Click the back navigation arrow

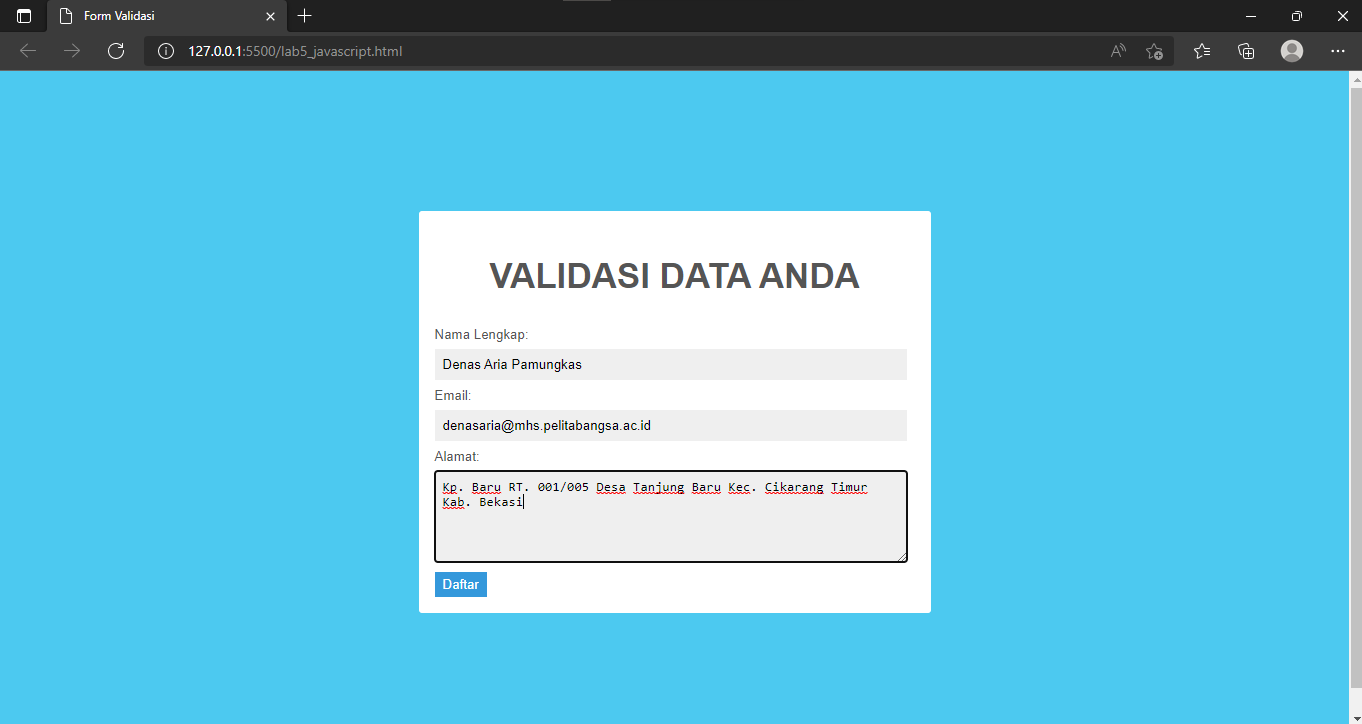coord(27,51)
